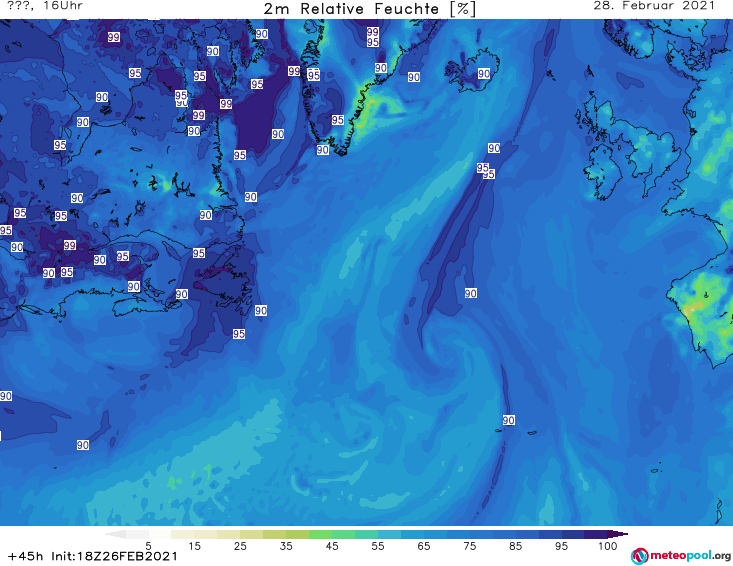Click the '90' humidity label over Iceland
Screen dimensions: 733x566
coord(484,73)
